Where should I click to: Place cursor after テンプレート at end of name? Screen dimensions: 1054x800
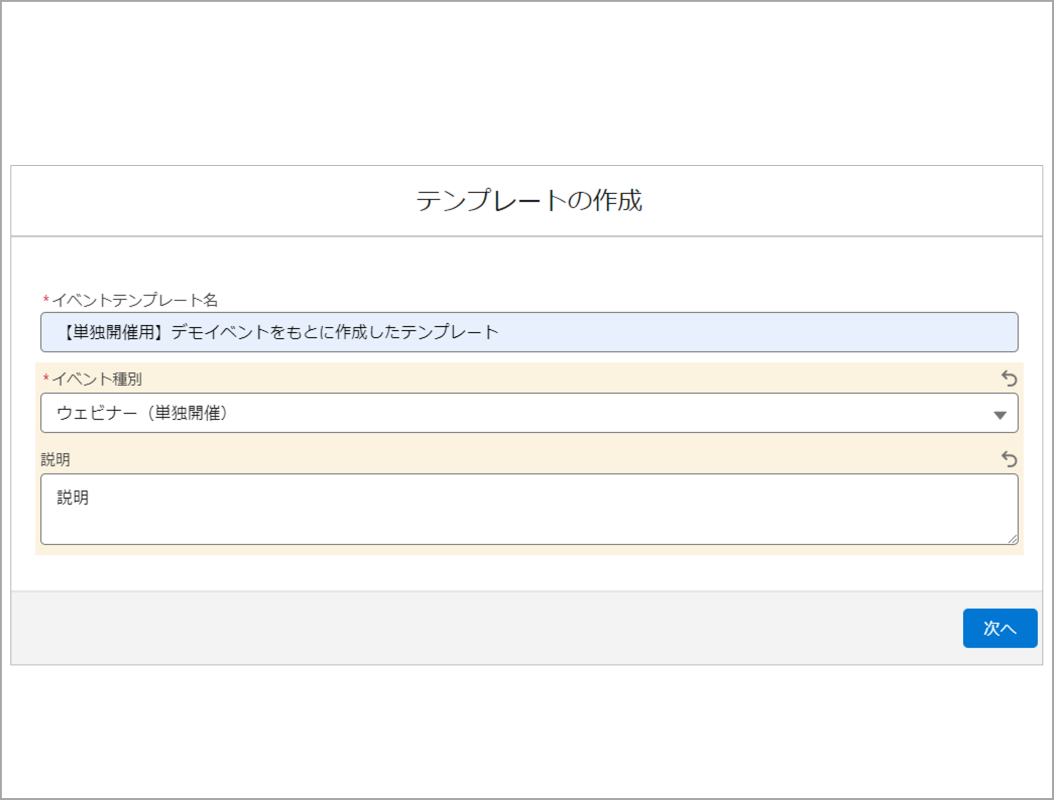[x=500, y=332]
